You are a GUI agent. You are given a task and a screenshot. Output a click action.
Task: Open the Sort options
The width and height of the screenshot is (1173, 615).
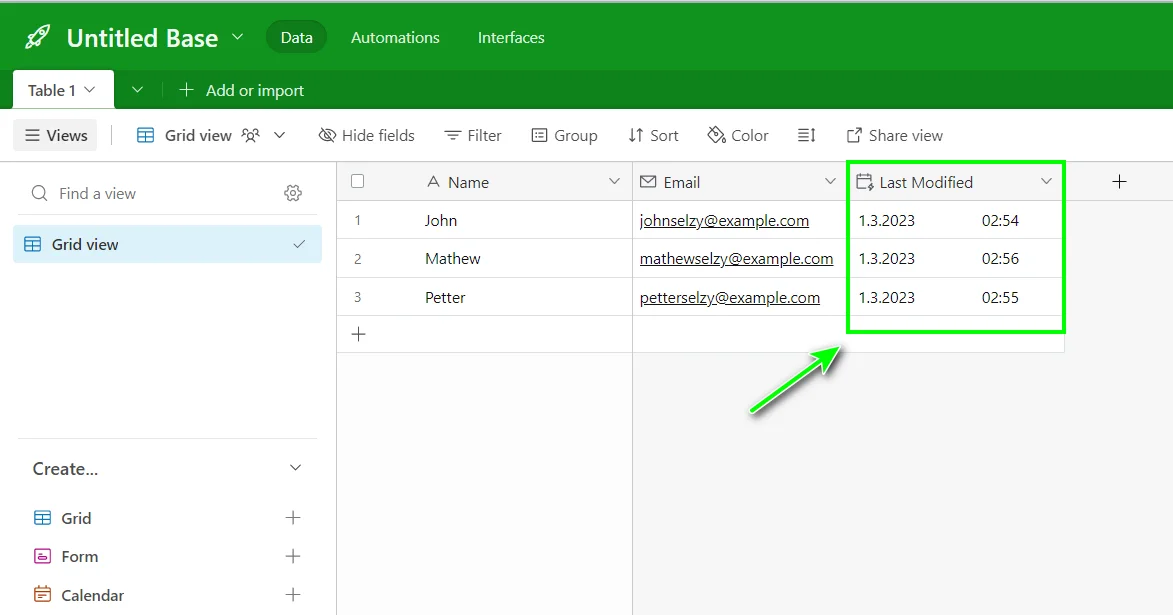coord(652,135)
